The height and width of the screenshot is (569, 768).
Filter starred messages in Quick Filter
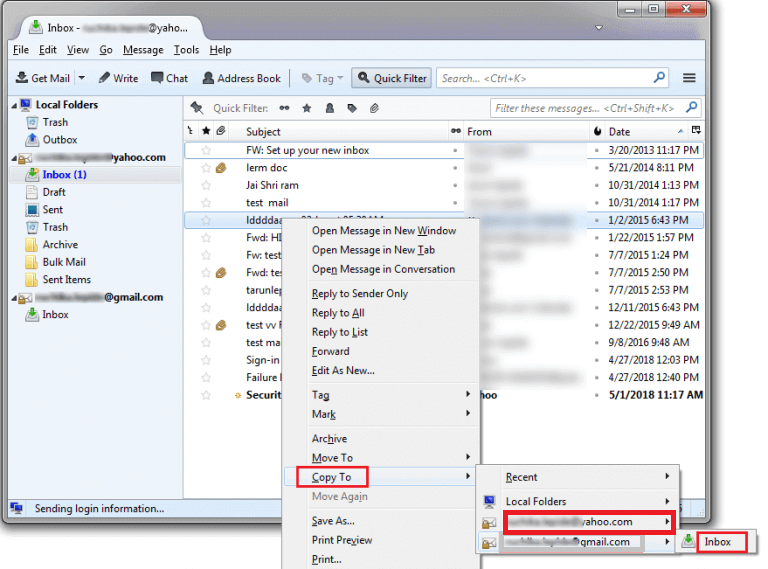point(305,108)
